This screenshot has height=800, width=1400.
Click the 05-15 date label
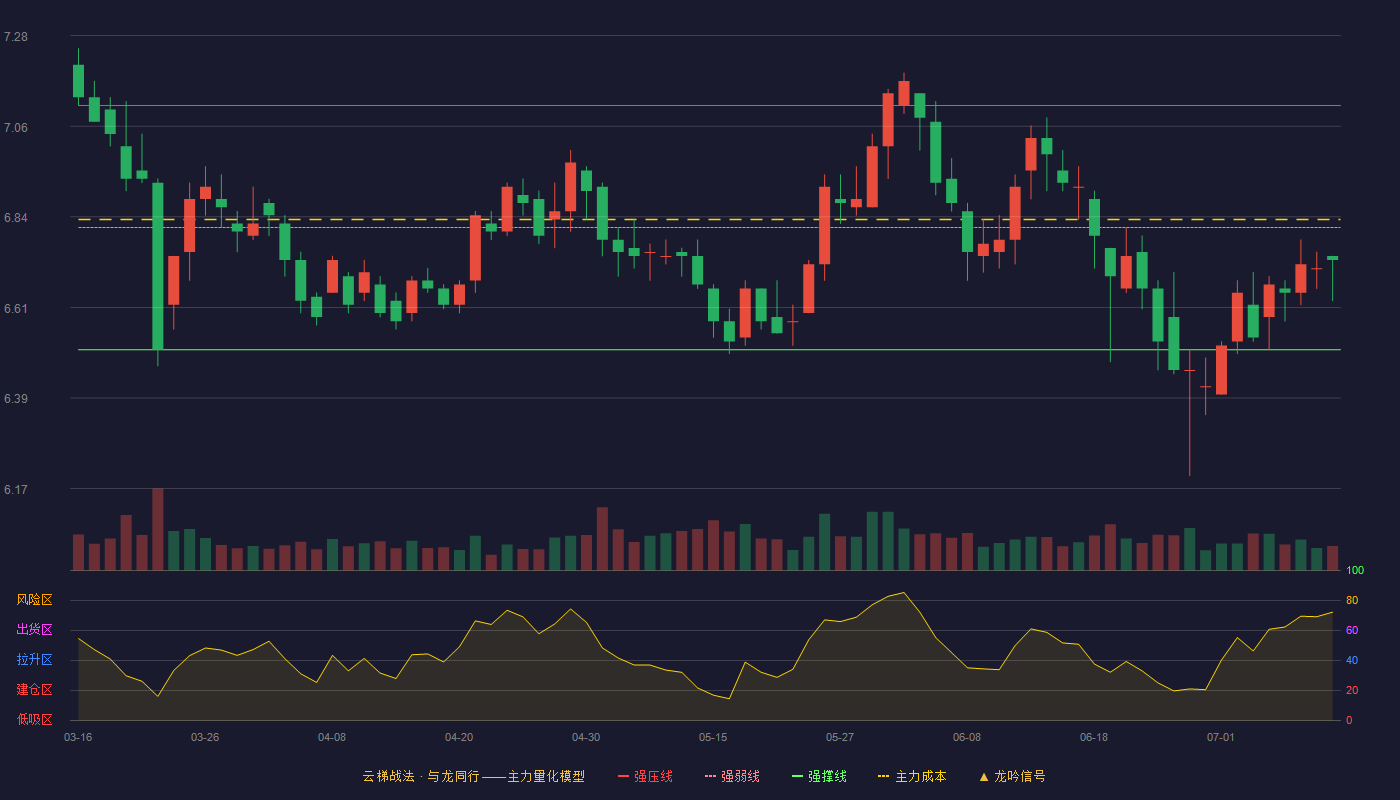coord(713,737)
